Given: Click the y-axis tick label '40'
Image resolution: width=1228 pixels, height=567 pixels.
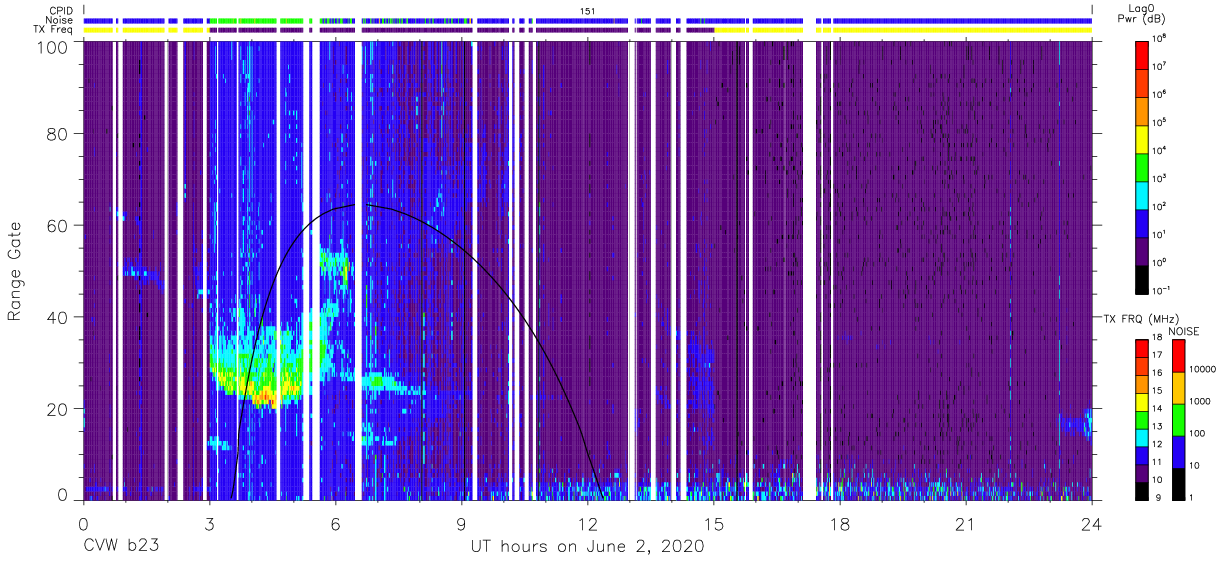Looking at the screenshot, I should pyautogui.click(x=58, y=318).
